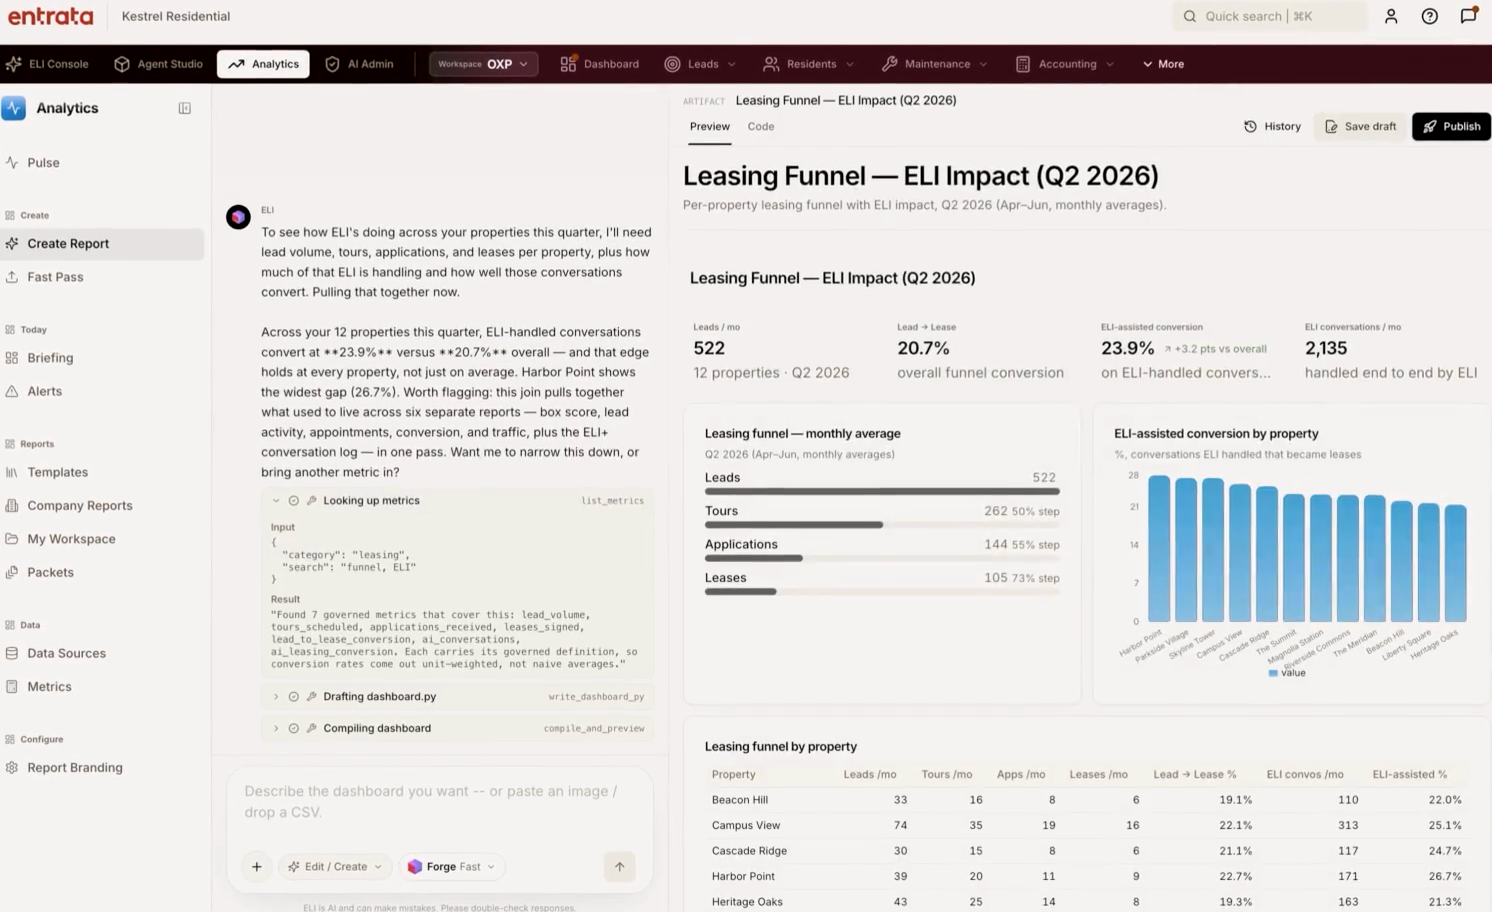
Task: Open ELI Console in top navigation
Action: coord(47,64)
